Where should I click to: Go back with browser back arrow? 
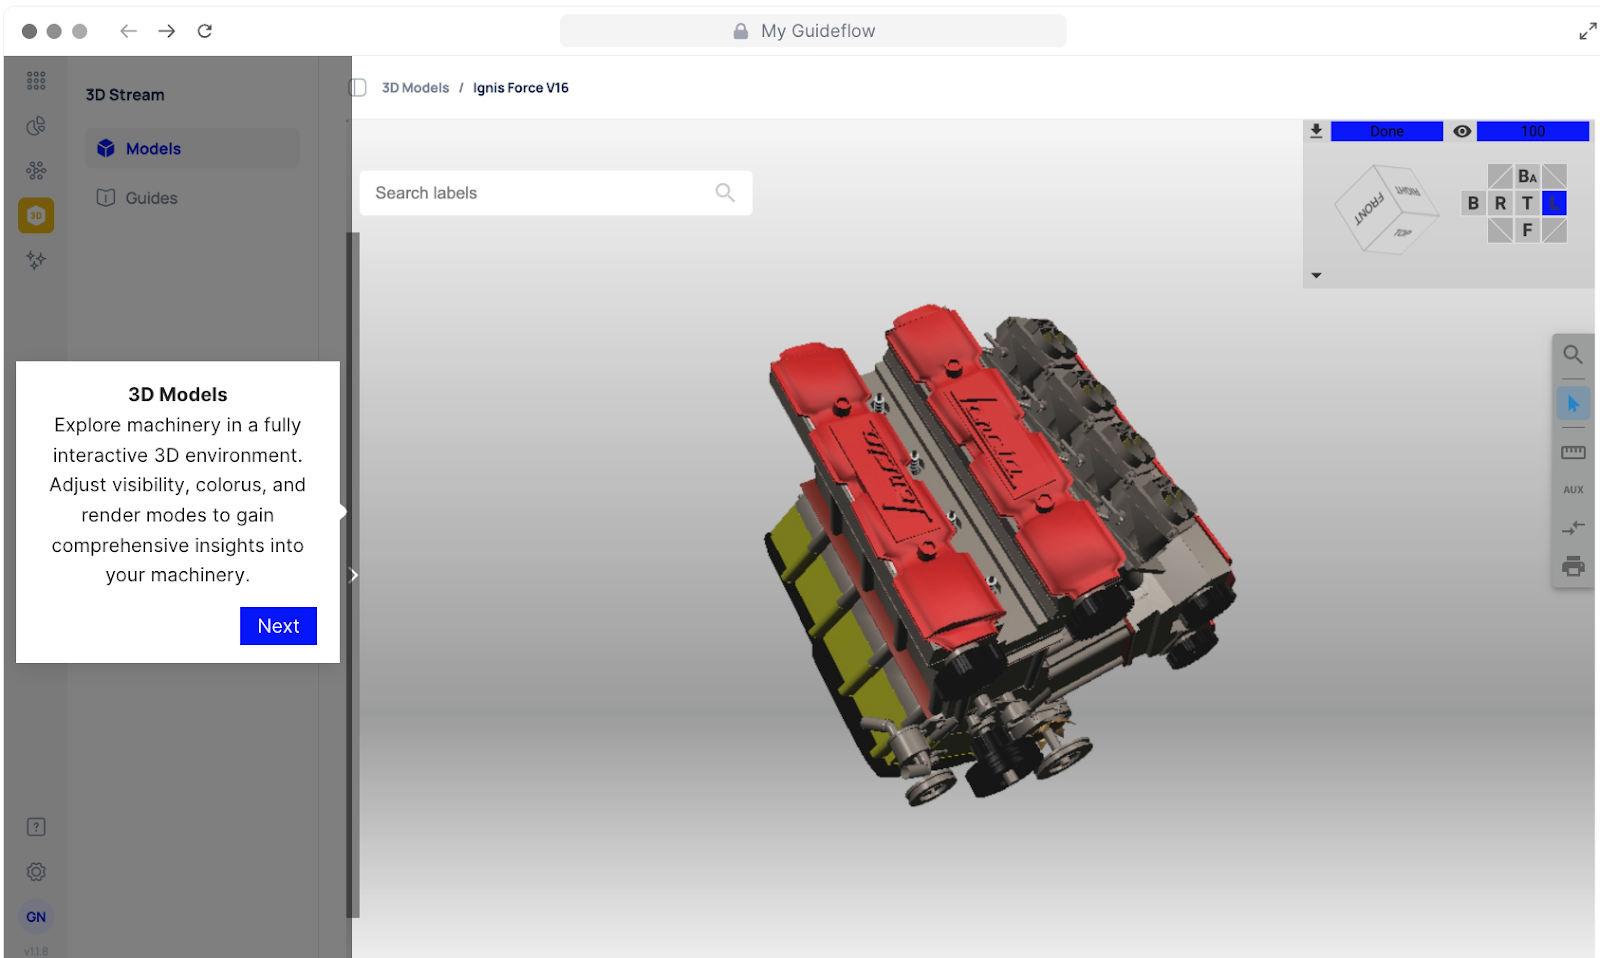tap(128, 31)
